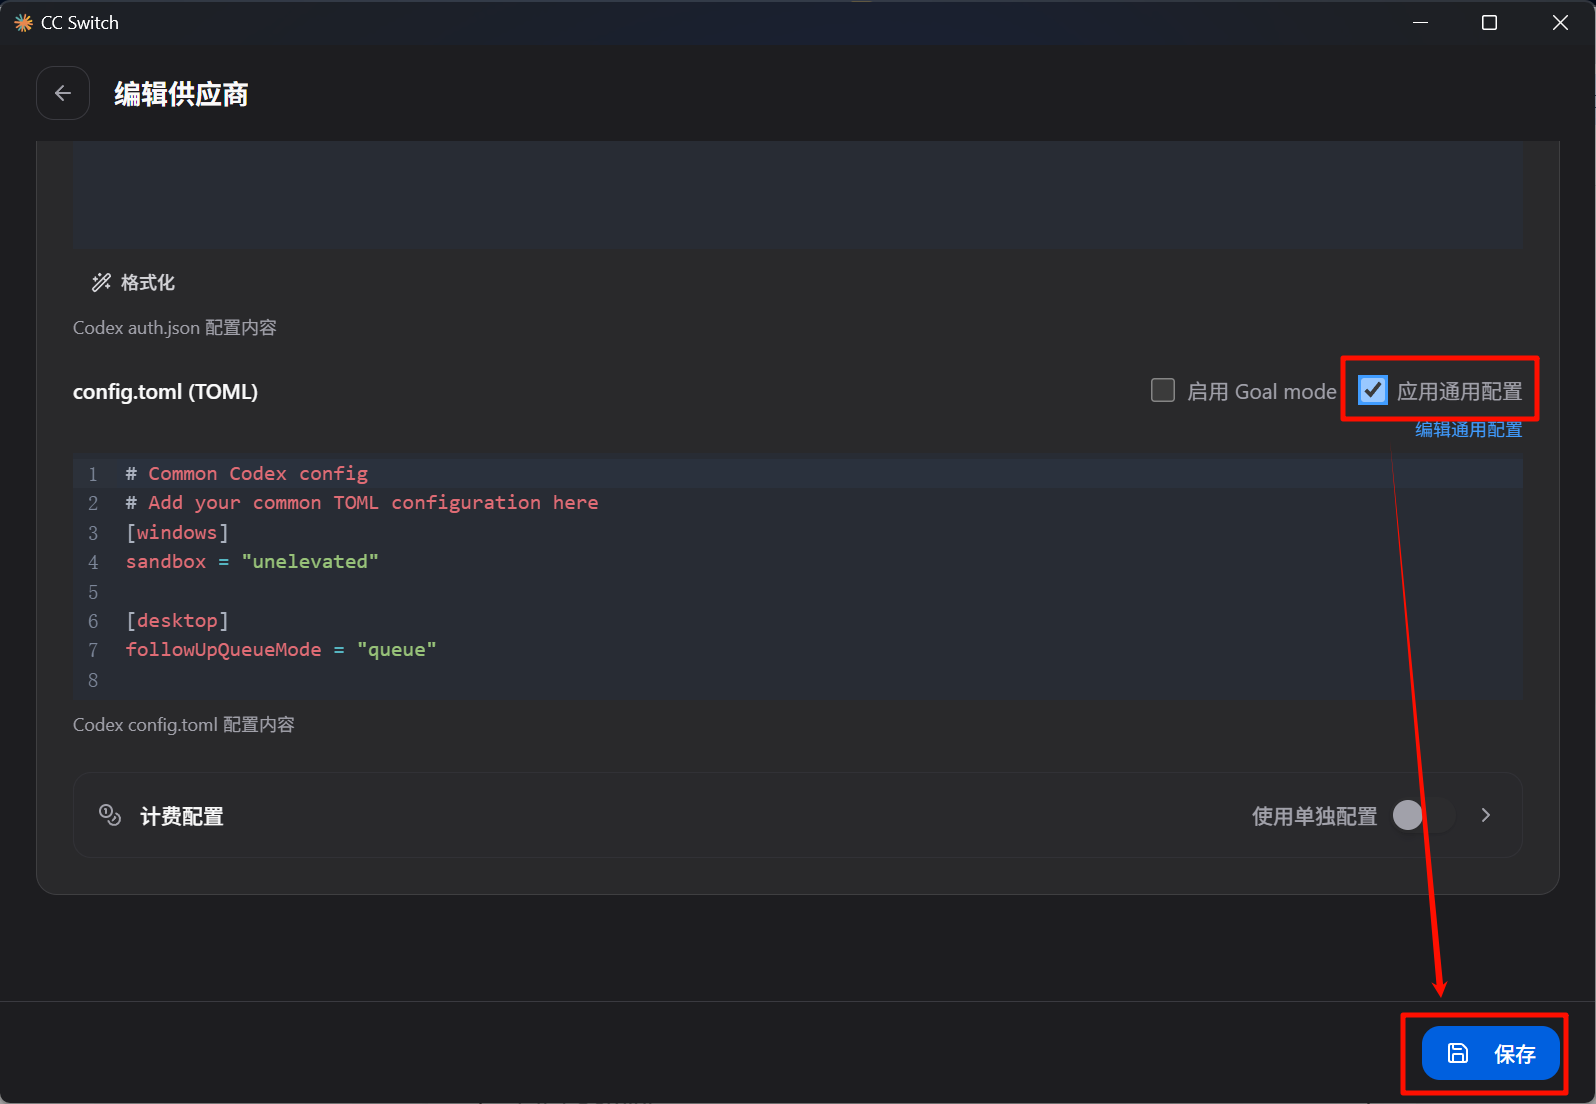Image resolution: width=1596 pixels, height=1104 pixels.
Task: Click the '# Common Codex config' comment line
Action: pyautogui.click(x=246, y=473)
